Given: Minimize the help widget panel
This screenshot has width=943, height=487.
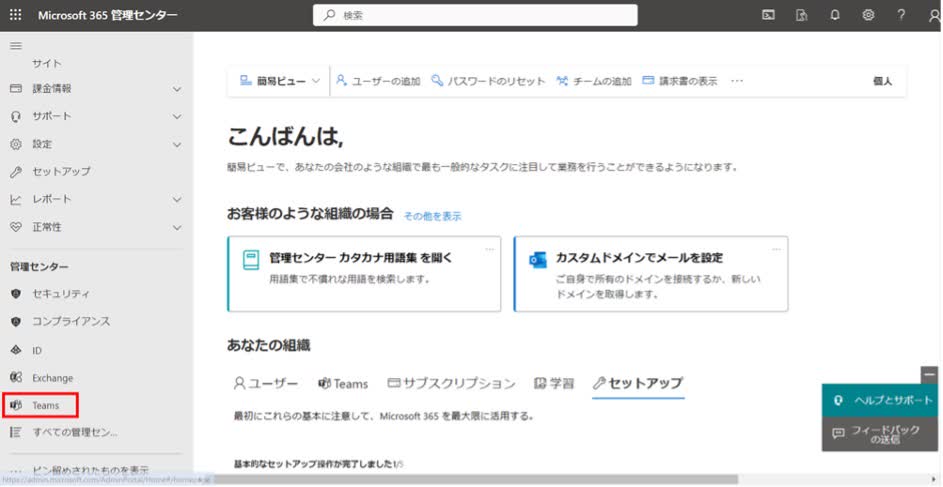Looking at the screenshot, I should 930,375.
